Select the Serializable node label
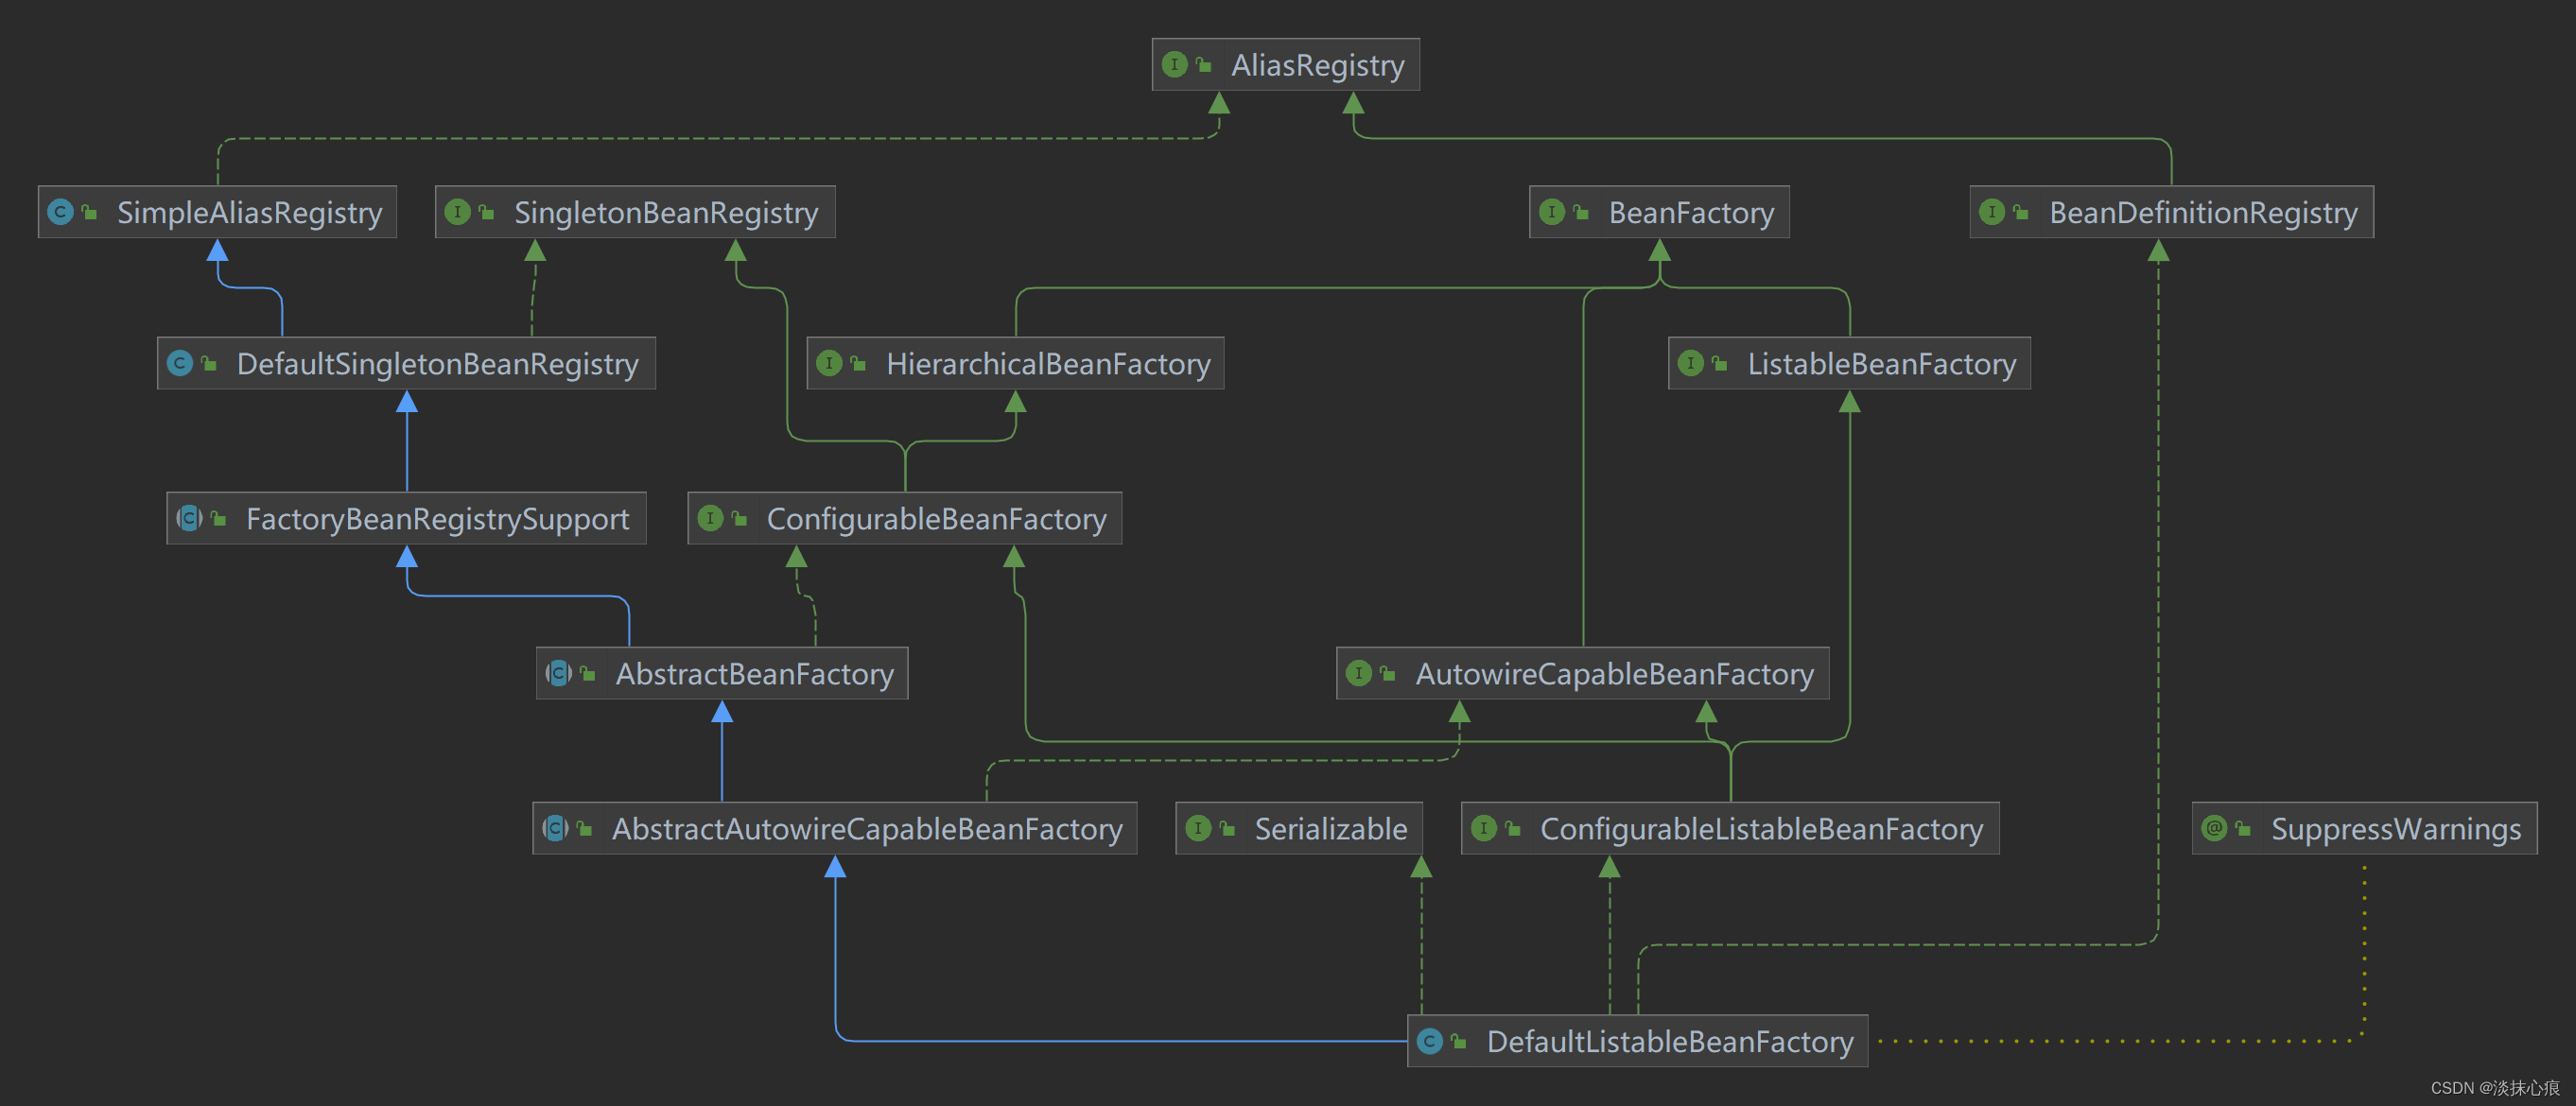This screenshot has width=2576, height=1106. tap(1330, 828)
